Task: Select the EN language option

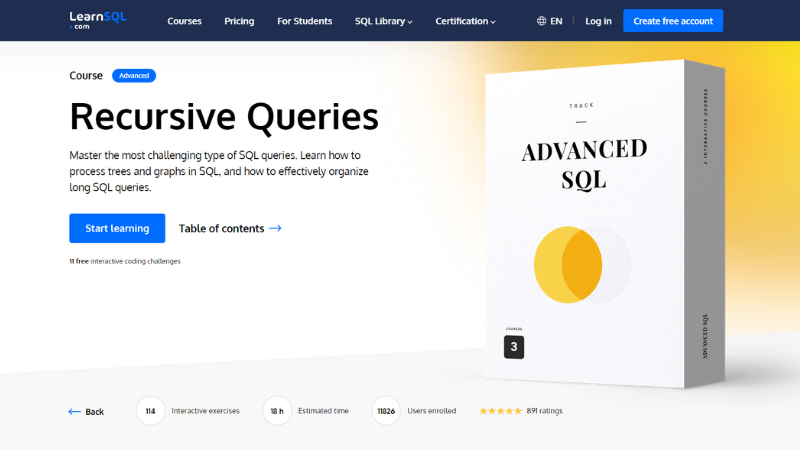Action: (556, 21)
